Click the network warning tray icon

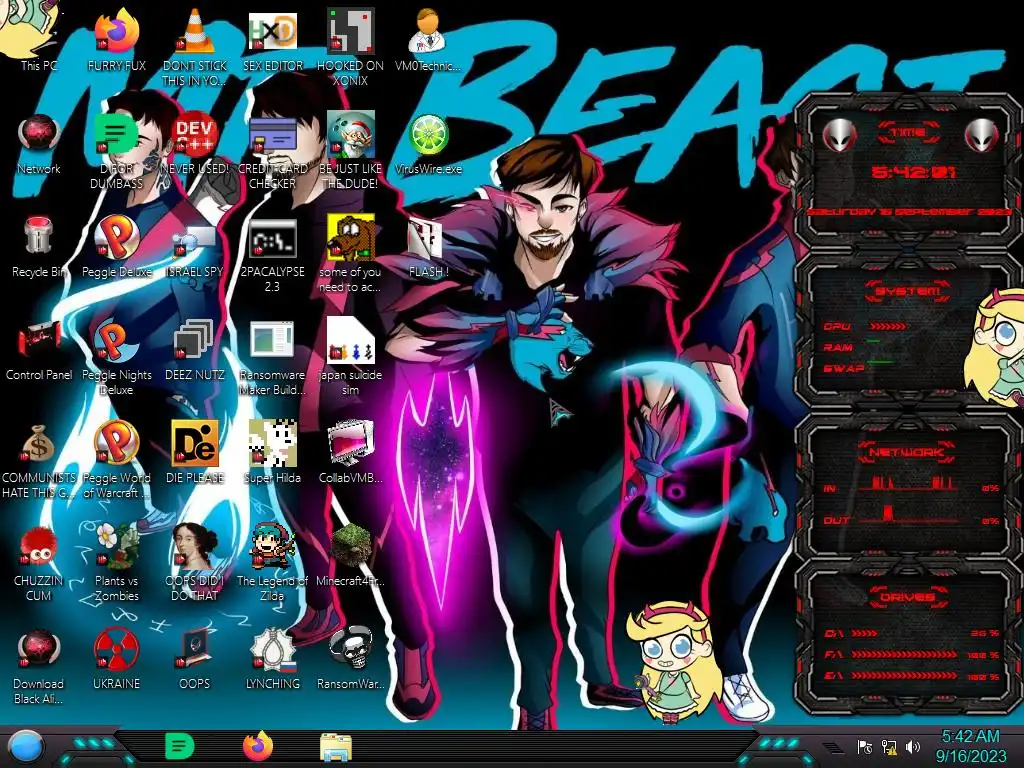pos(889,747)
